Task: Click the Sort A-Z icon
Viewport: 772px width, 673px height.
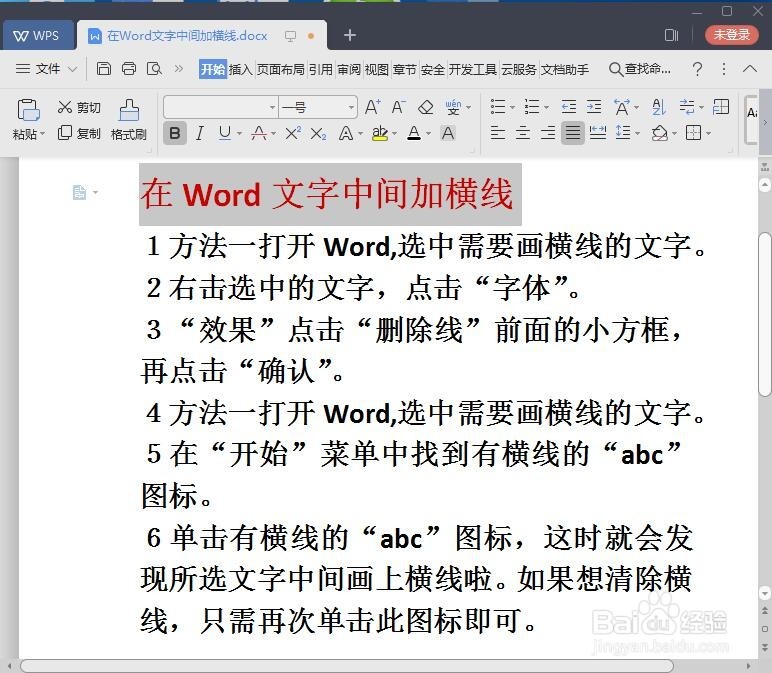Action: click(x=659, y=107)
